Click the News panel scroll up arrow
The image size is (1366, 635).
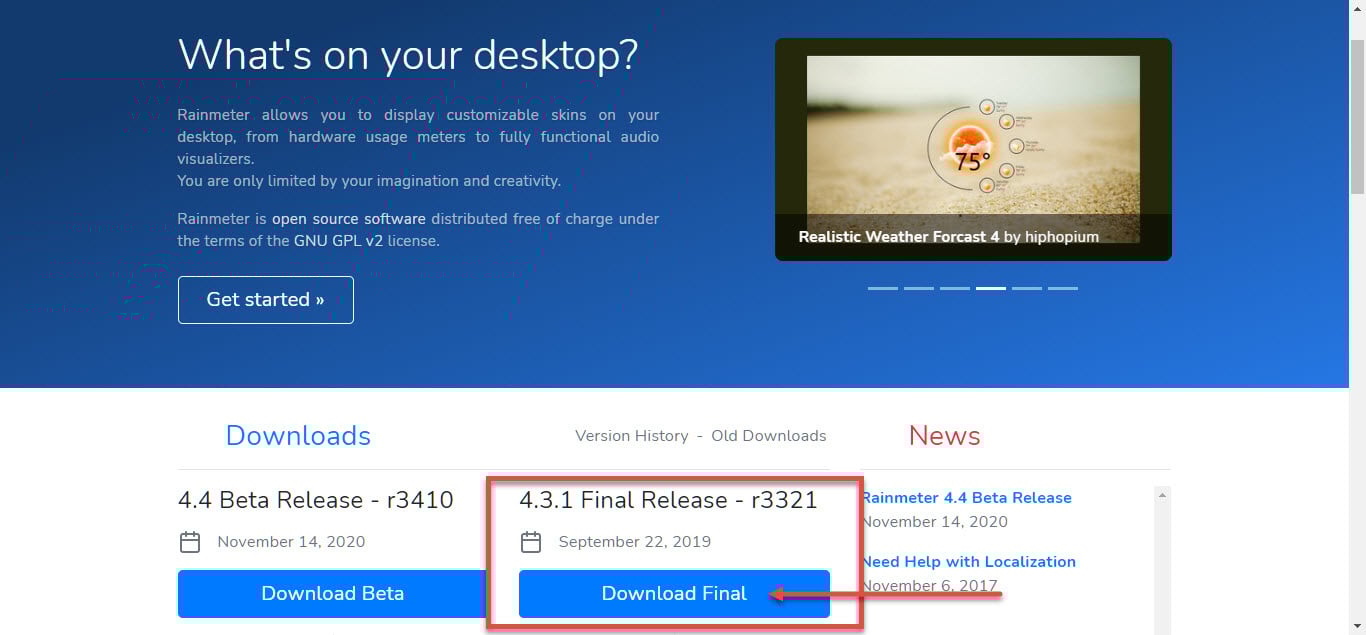(x=1161, y=495)
